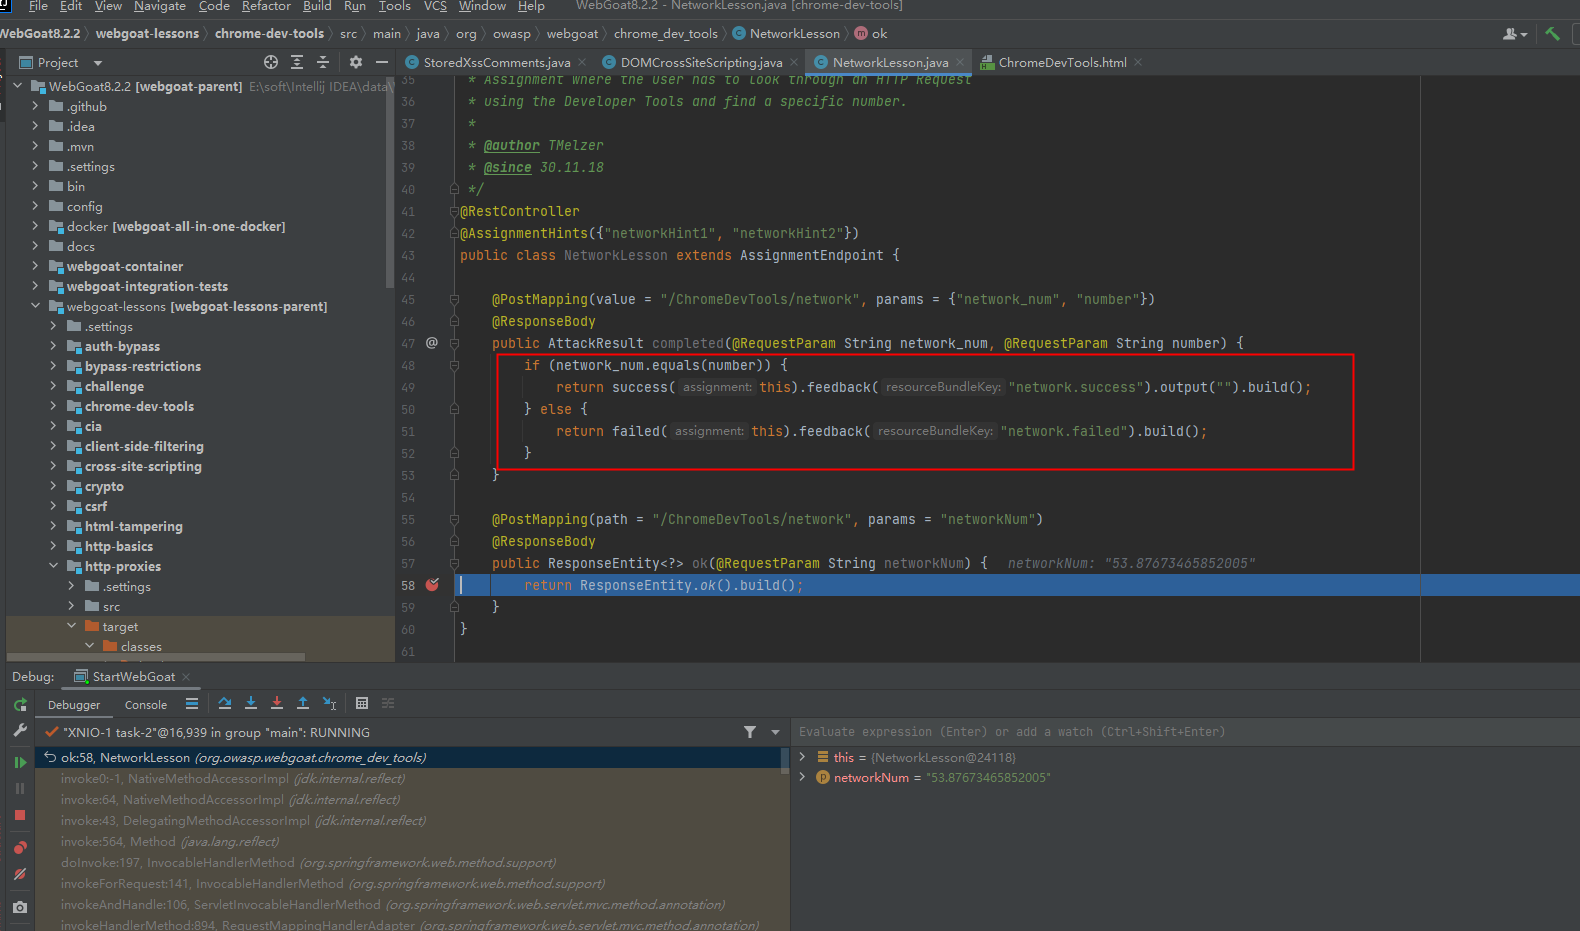Stop the debug session

pyautogui.click(x=20, y=815)
